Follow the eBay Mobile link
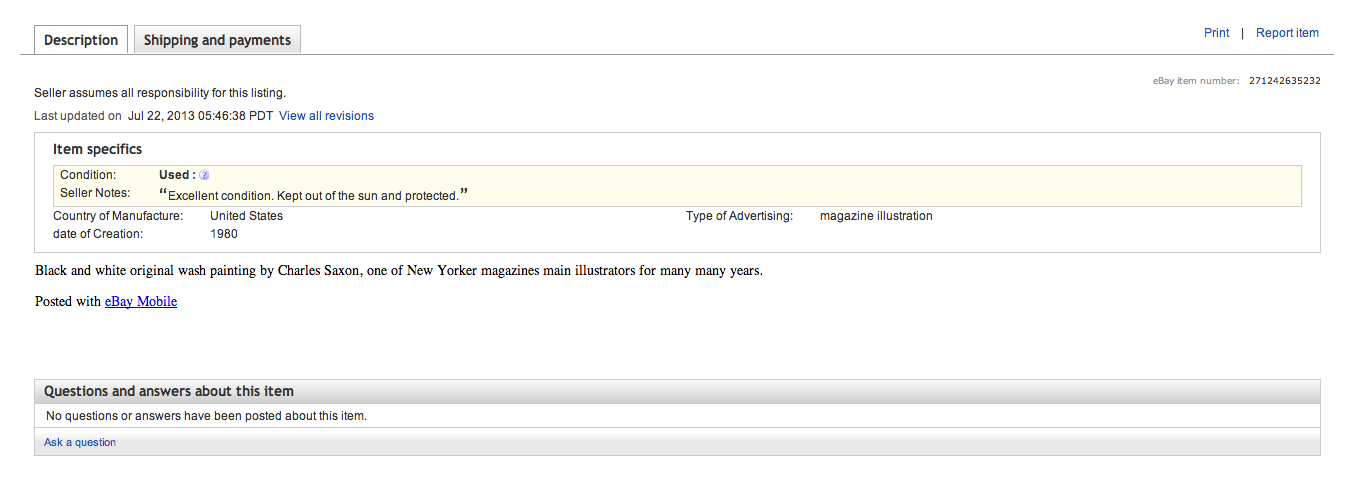The width and height of the screenshot is (1349, 484). (141, 301)
